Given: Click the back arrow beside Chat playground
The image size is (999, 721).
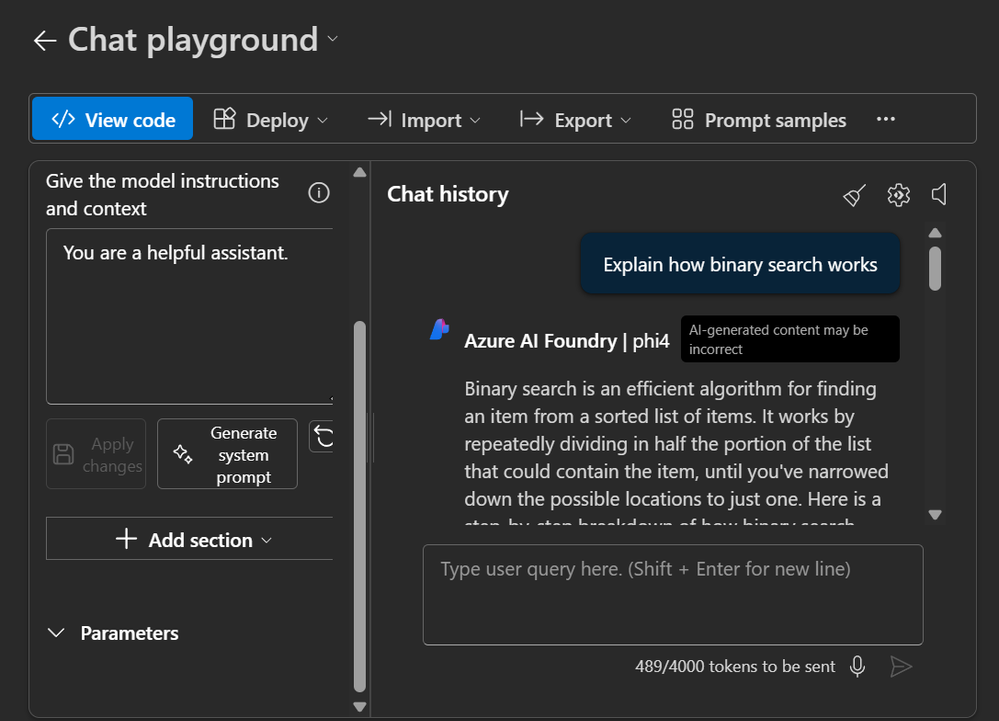Looking at the screenshot, I should click(x=44, y=40).
